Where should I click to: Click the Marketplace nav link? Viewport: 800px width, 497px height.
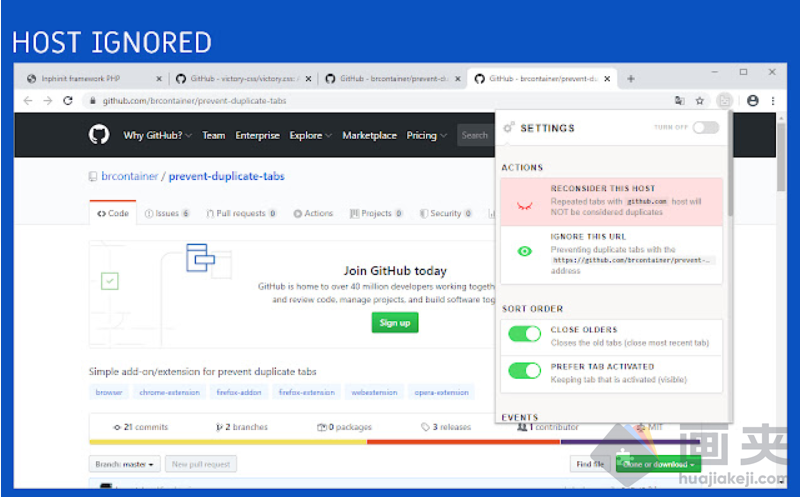[369, 135]
